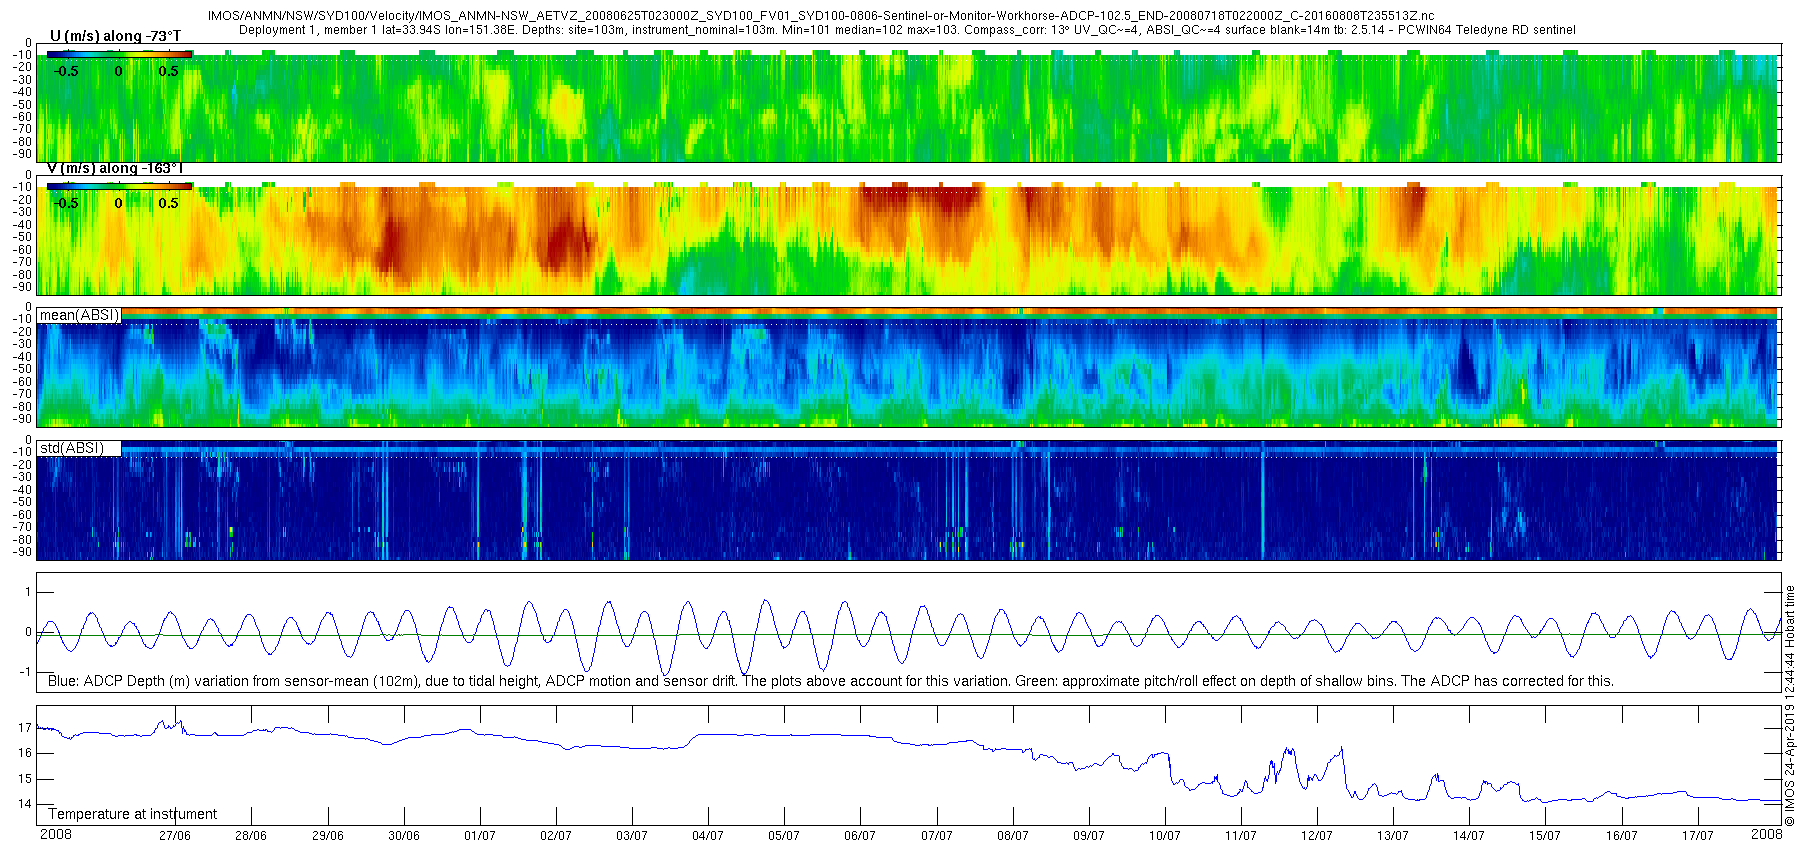Click the '06/07' date tick label
Image resolution: width=1800 pixels, height=850 pixels.
click(860, 836)
